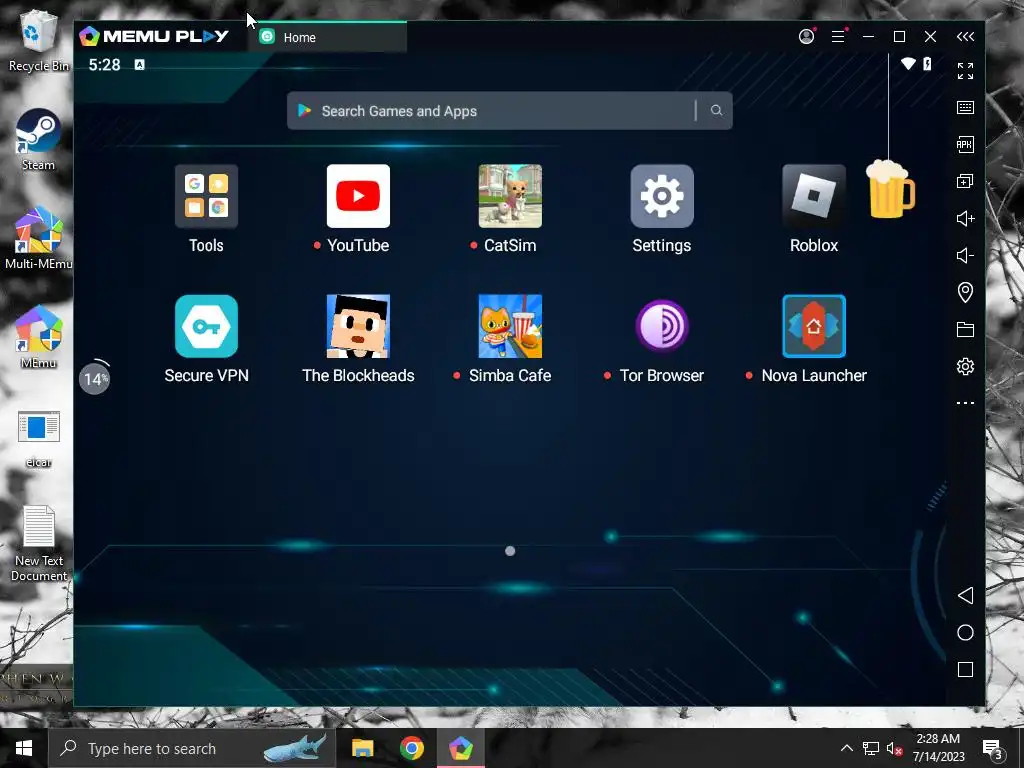Click the home page indicator dot
This screenshot has width=1024, height=768.
(x=510, y=551)
